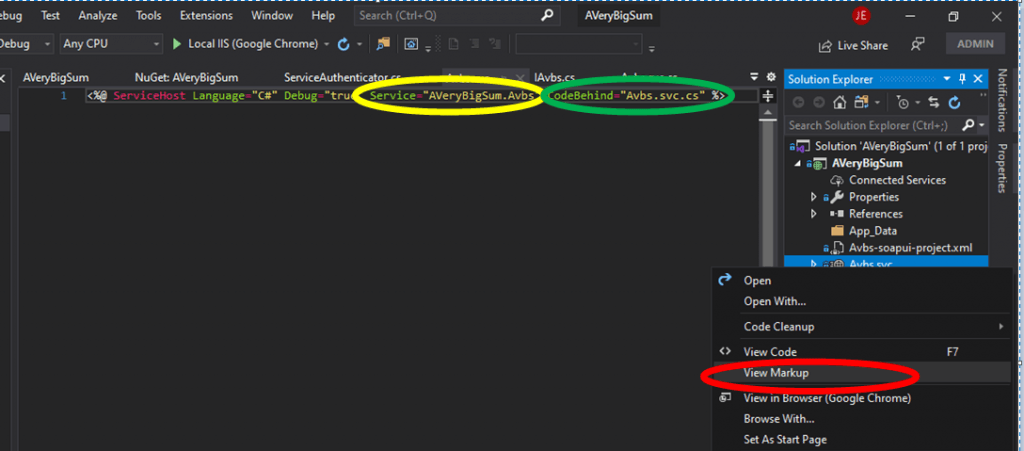This screenshot has height=451, width=1024.
Task: Open the Find in Files folder icon
Action: point(383,44)
